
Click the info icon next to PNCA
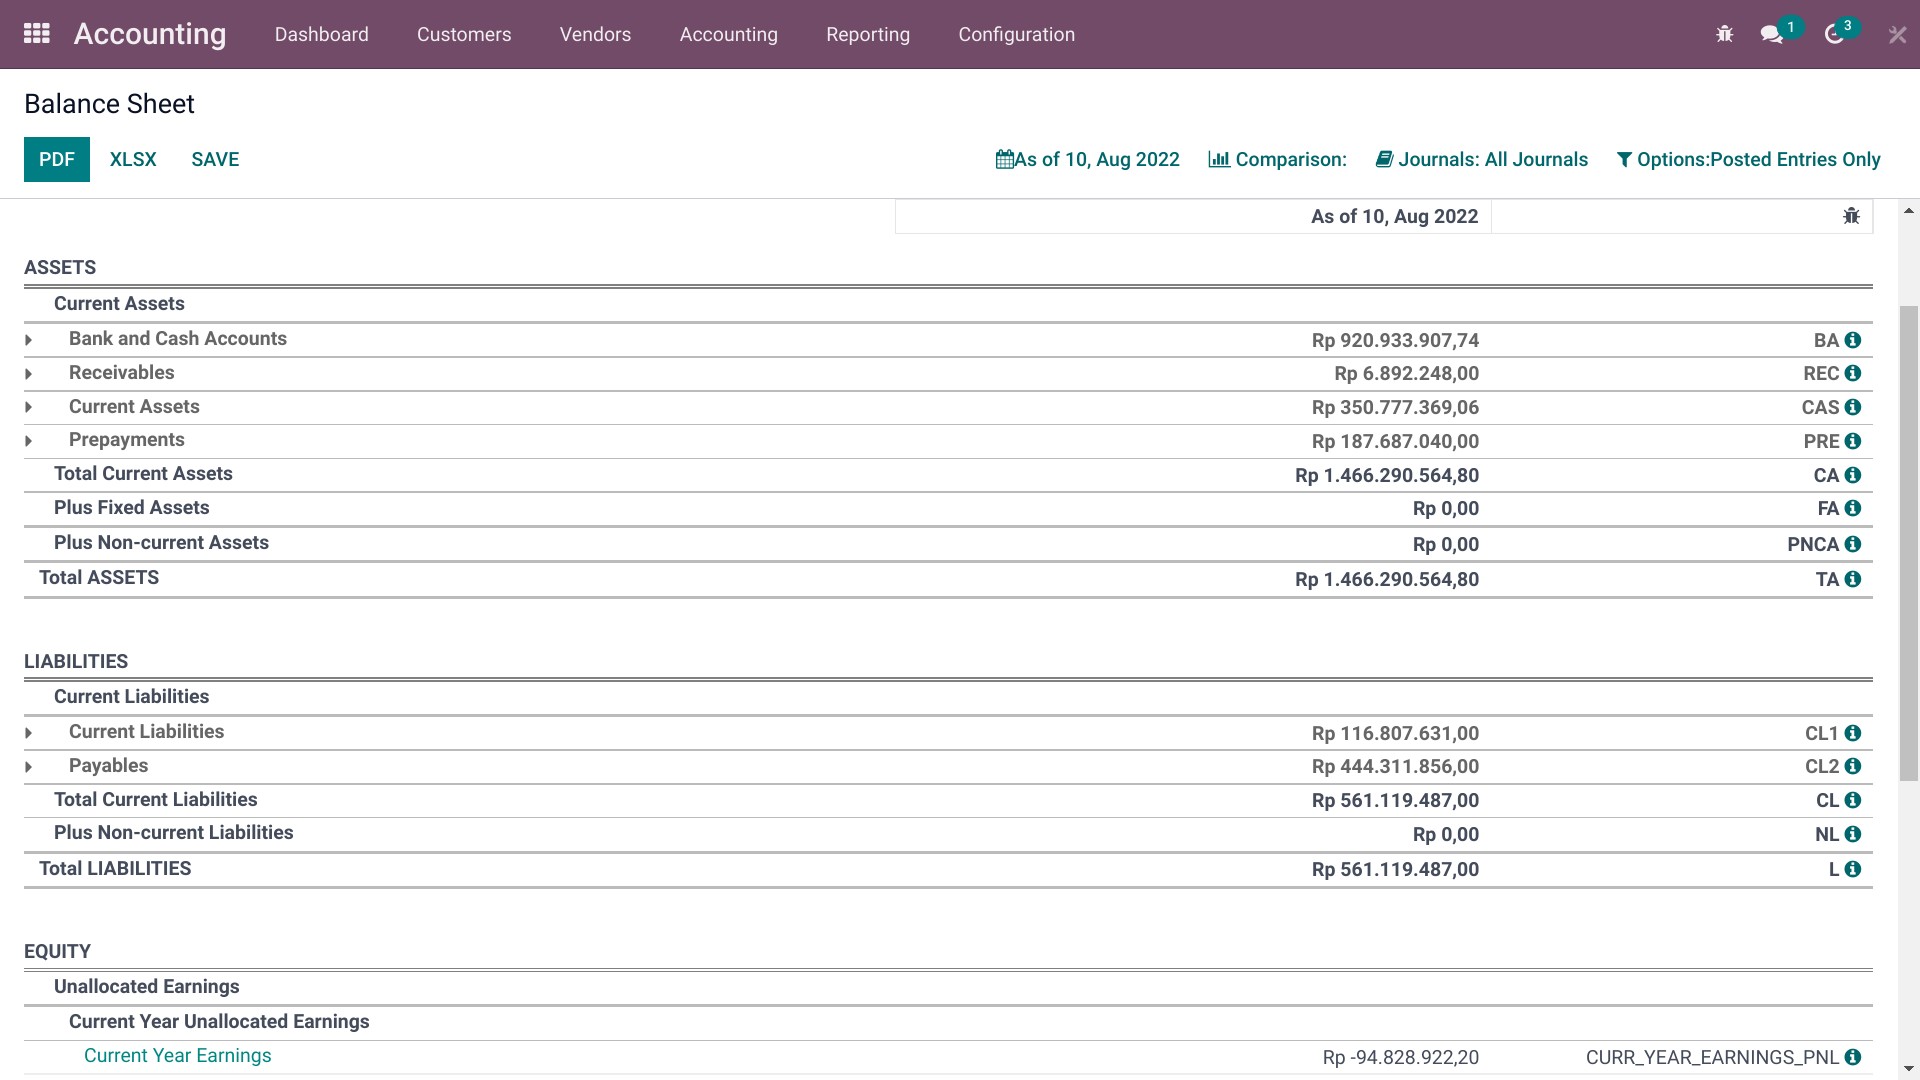(1853, 544)
